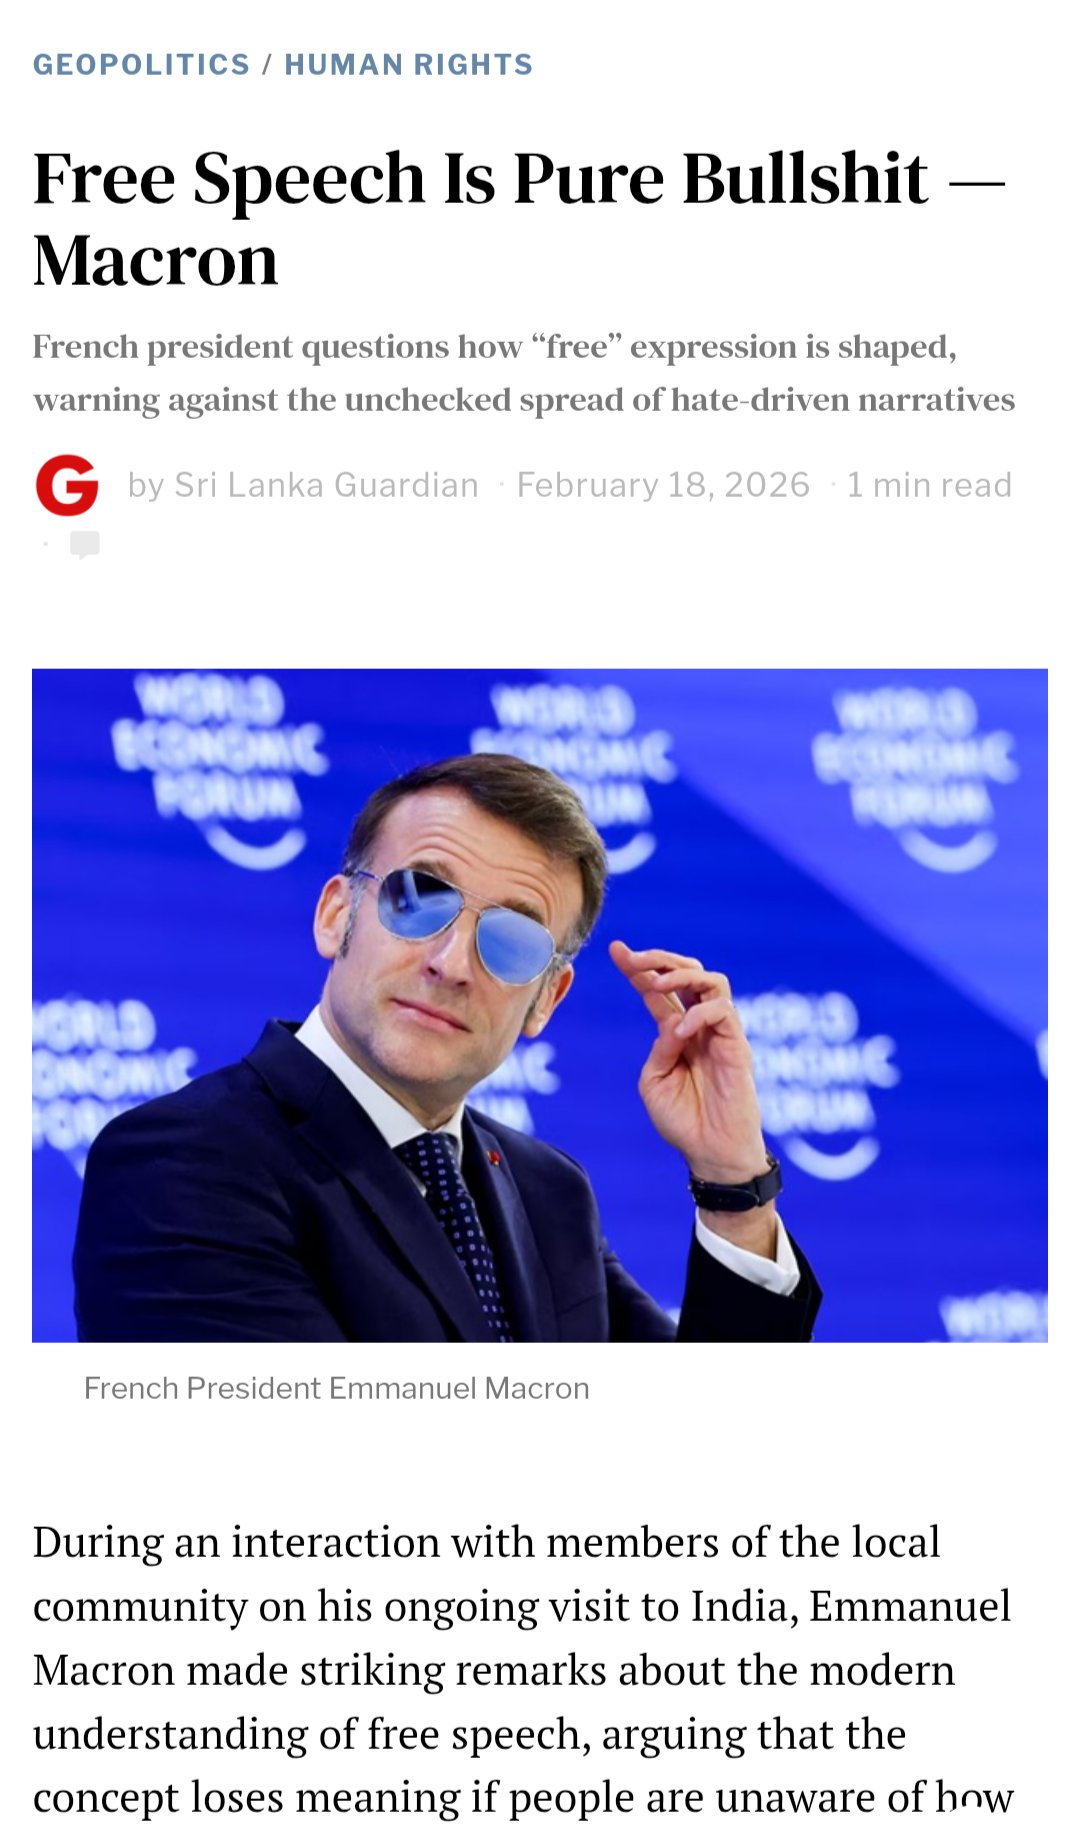Click the red lapel pin on suit
Screen dimensions: 1080x1826
(x=493, y=1156)
